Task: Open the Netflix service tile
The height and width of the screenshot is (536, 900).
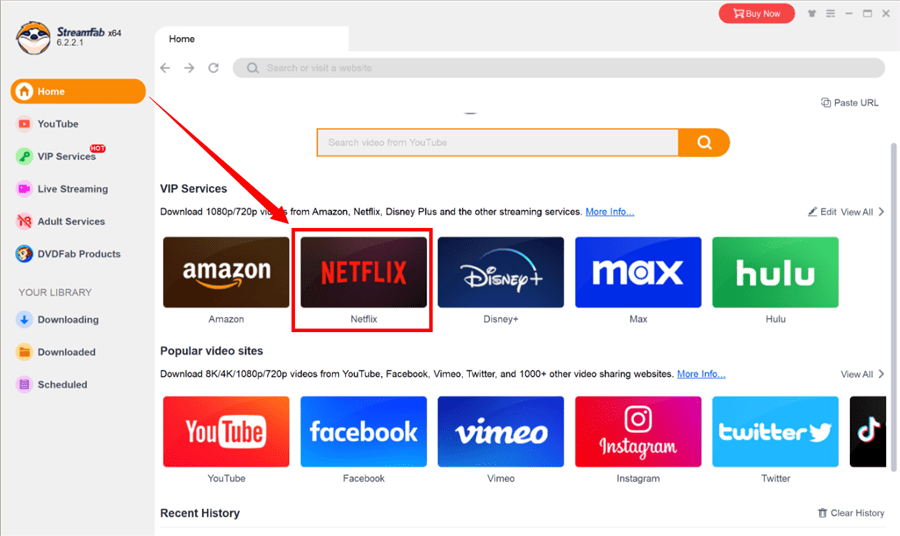Action: pos(364,272)
